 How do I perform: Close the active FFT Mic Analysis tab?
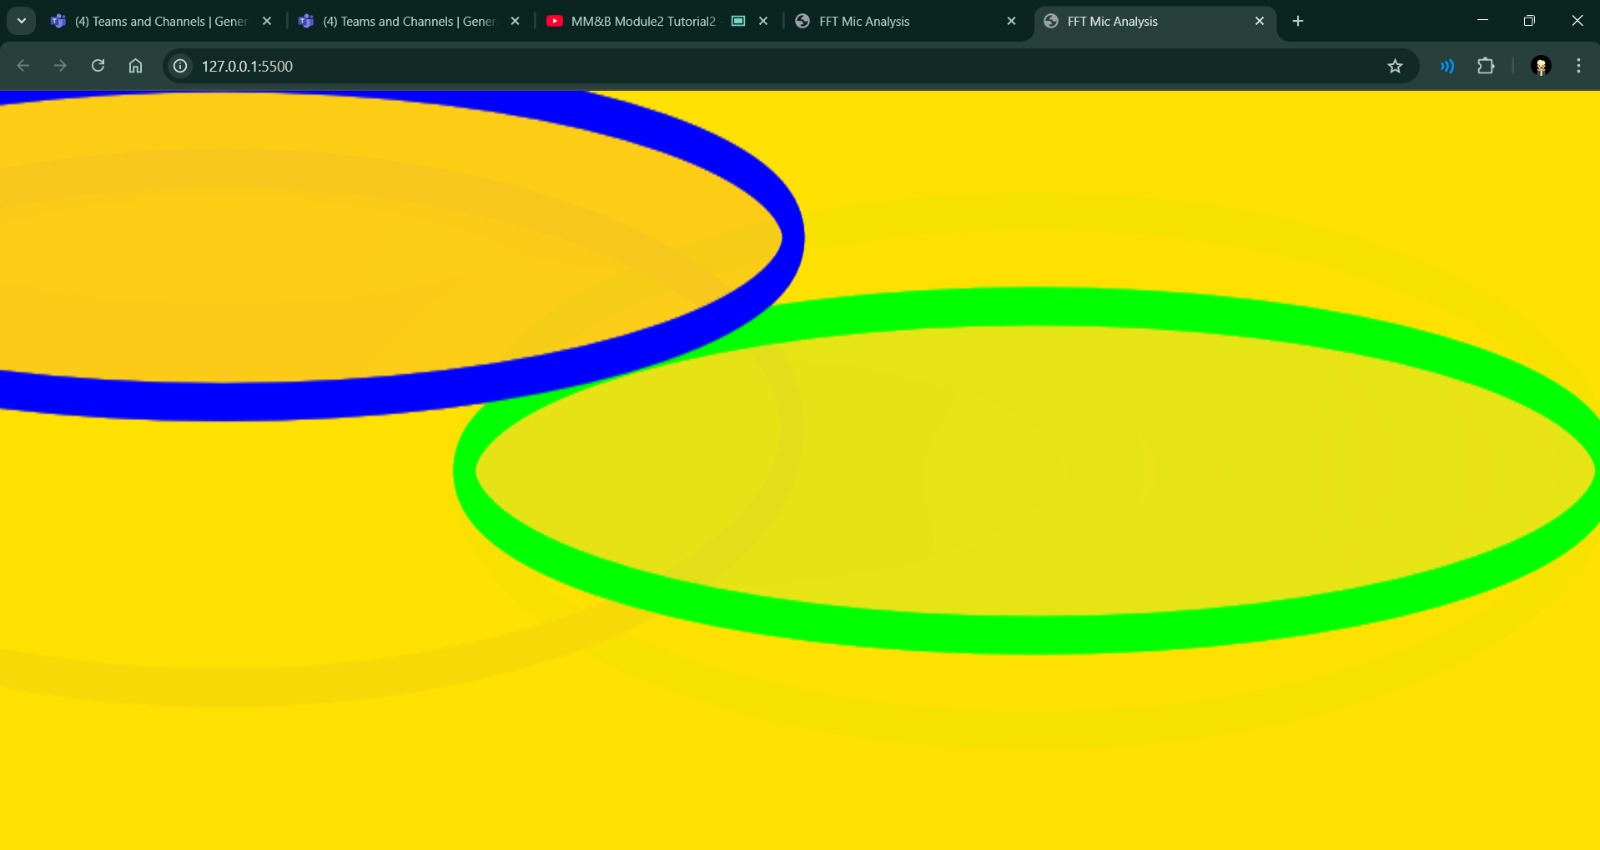click(x=1259, y=21)
